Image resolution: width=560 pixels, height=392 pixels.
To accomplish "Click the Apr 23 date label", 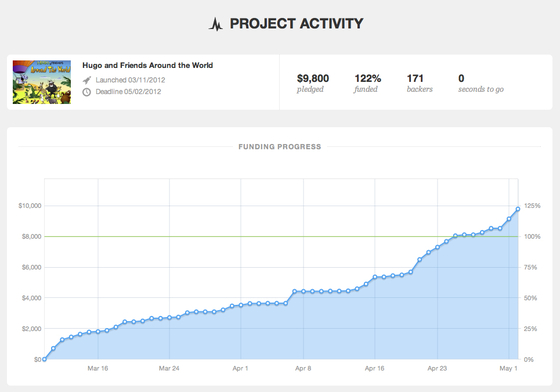I will 437,368.
